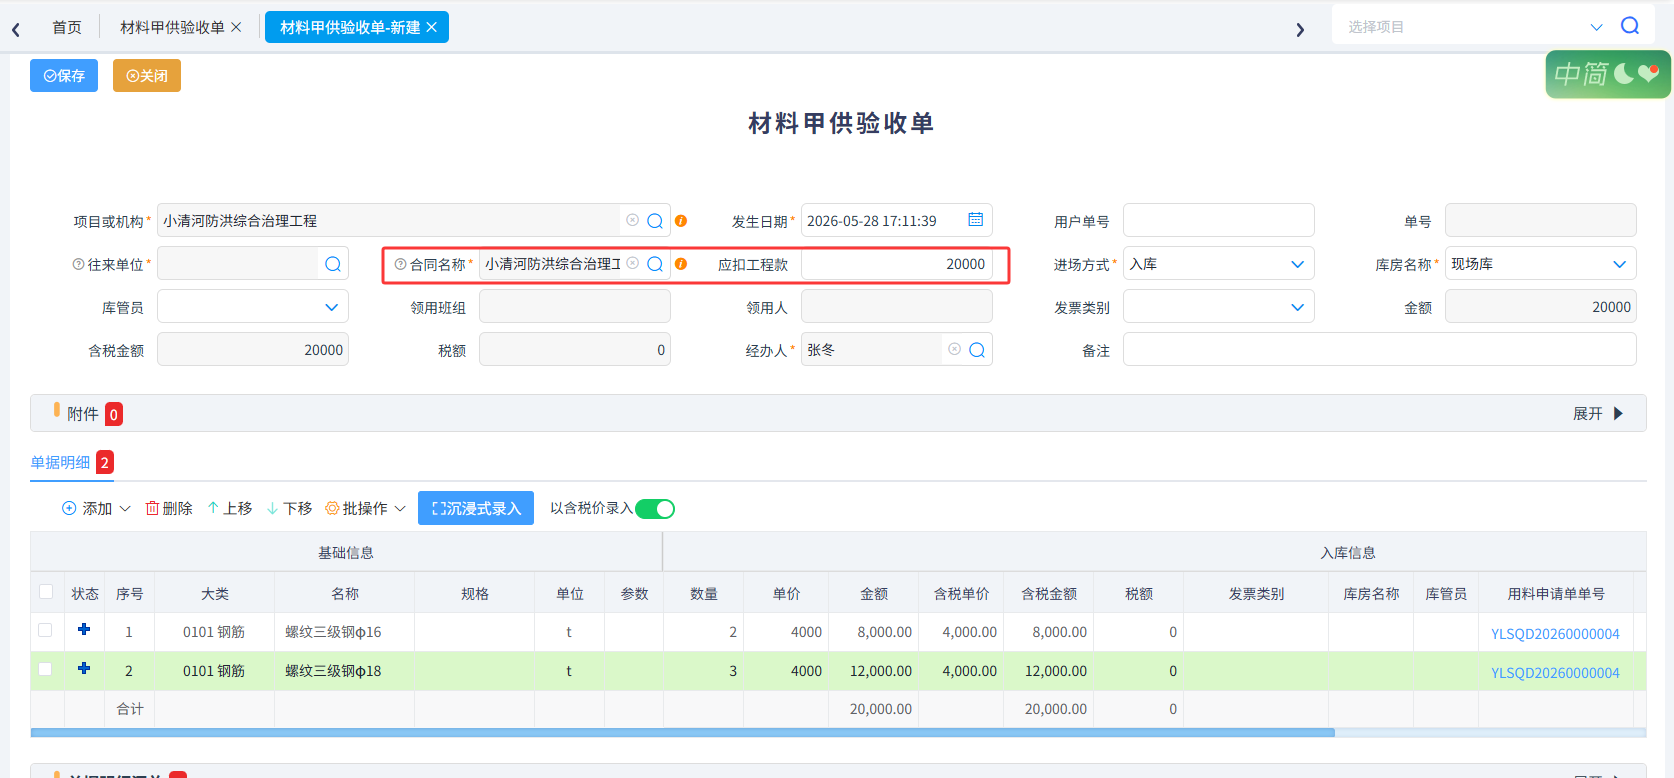Check the checkbox for row 2 螺纹三级钢φ18
Viewport: 1674px width, 778px height.
(45, 669)
